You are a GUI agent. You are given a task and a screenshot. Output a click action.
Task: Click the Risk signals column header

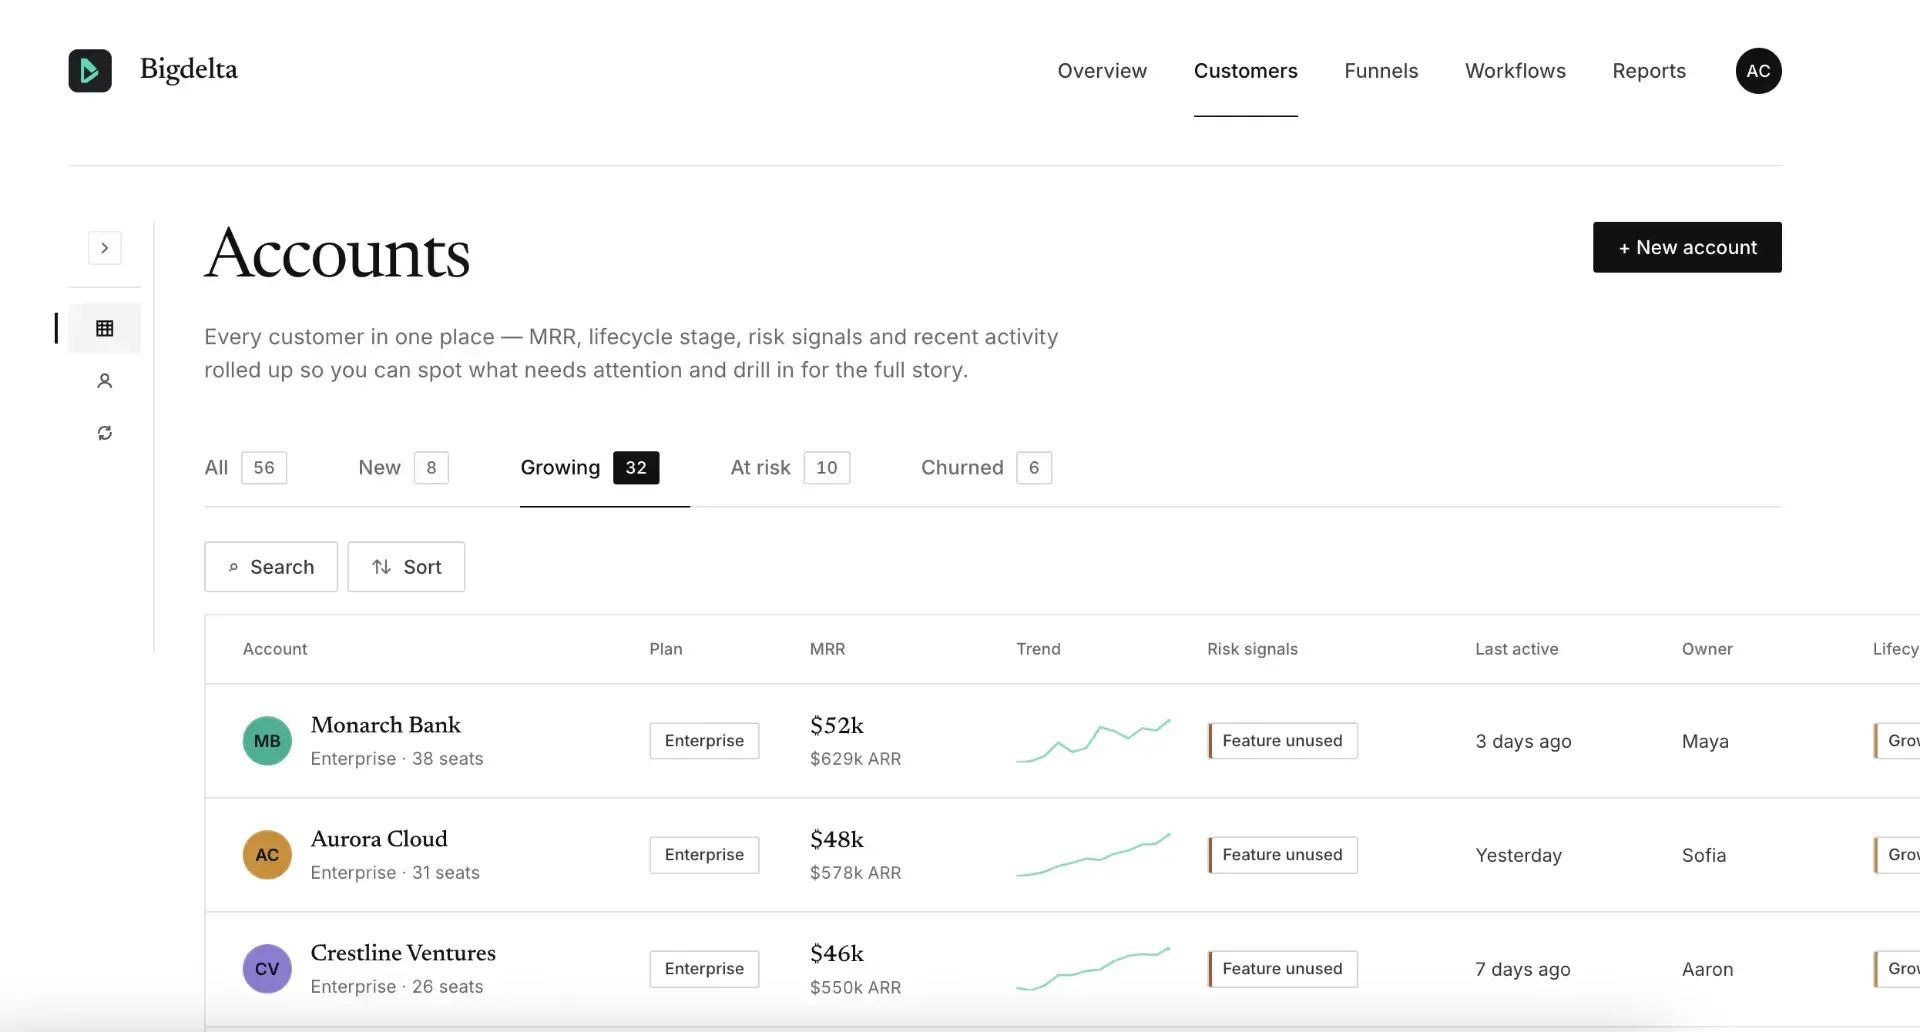point(1252,649)
